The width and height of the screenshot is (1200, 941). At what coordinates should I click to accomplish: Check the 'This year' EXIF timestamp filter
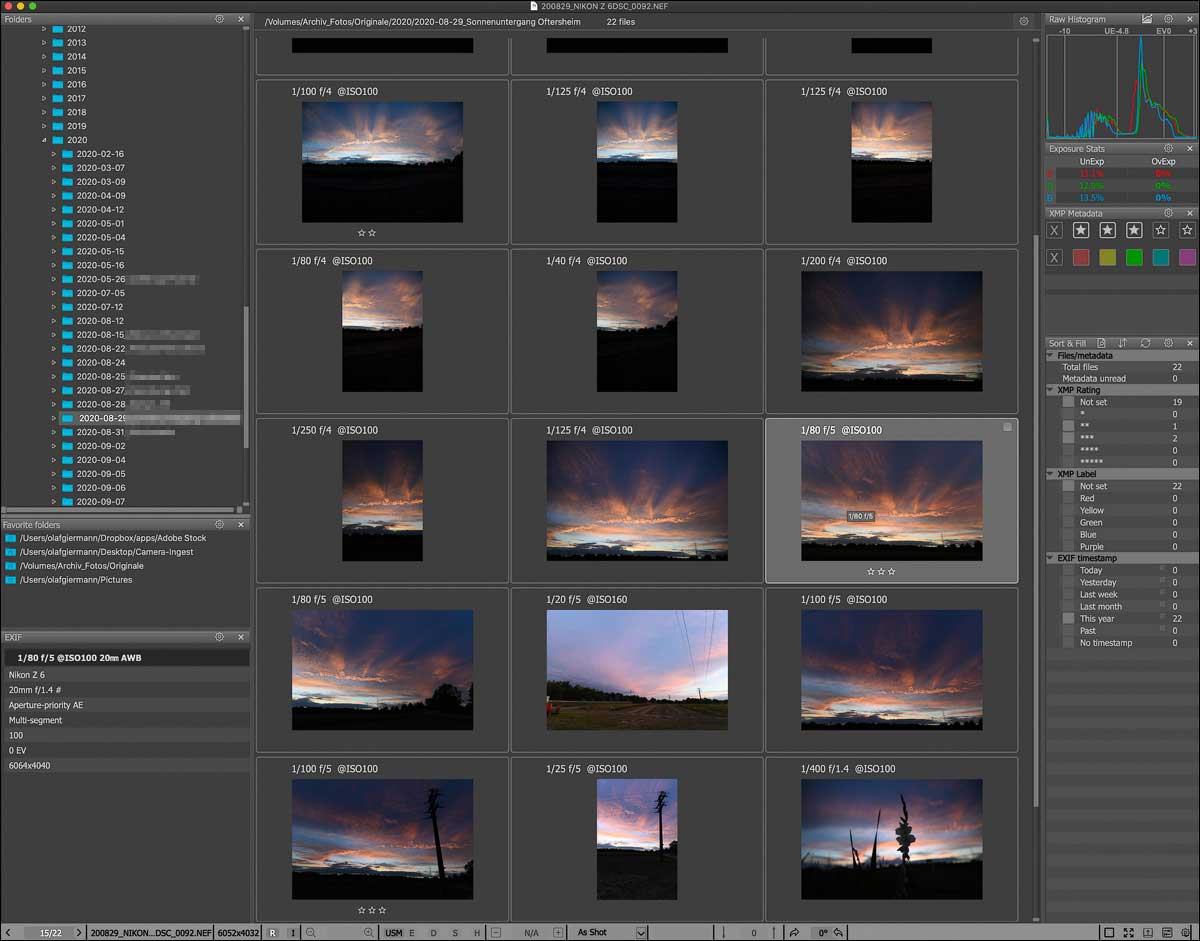point(1068,618)
